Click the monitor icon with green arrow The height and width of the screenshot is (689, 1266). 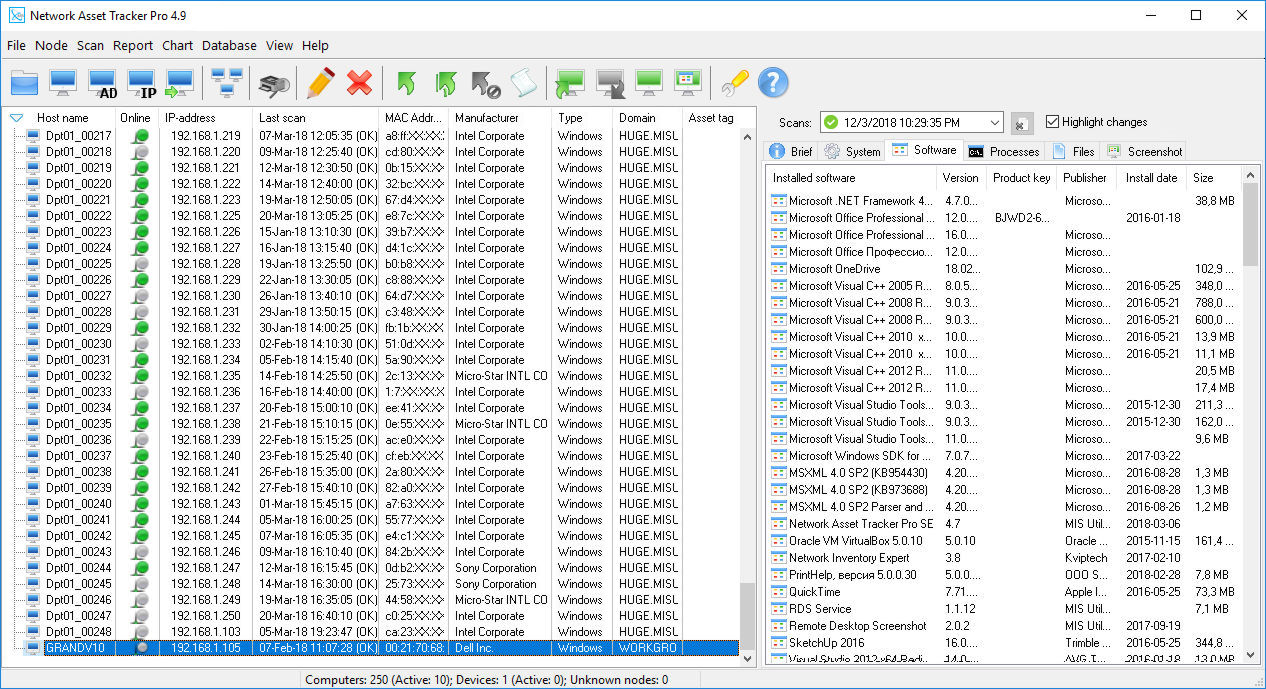pos(180,83)
